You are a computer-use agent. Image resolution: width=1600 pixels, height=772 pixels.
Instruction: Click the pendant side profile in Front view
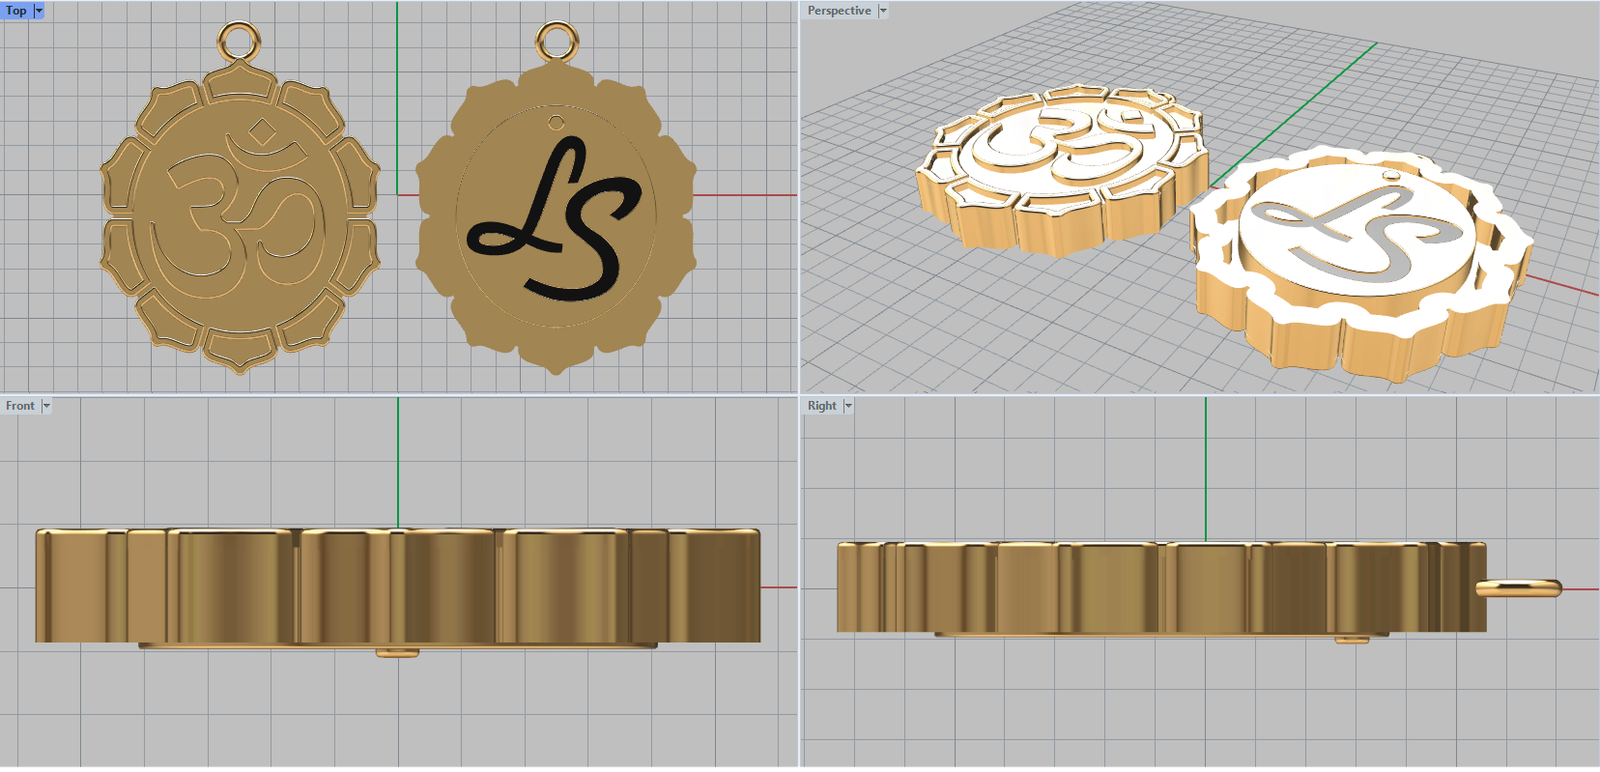[400, 585]
